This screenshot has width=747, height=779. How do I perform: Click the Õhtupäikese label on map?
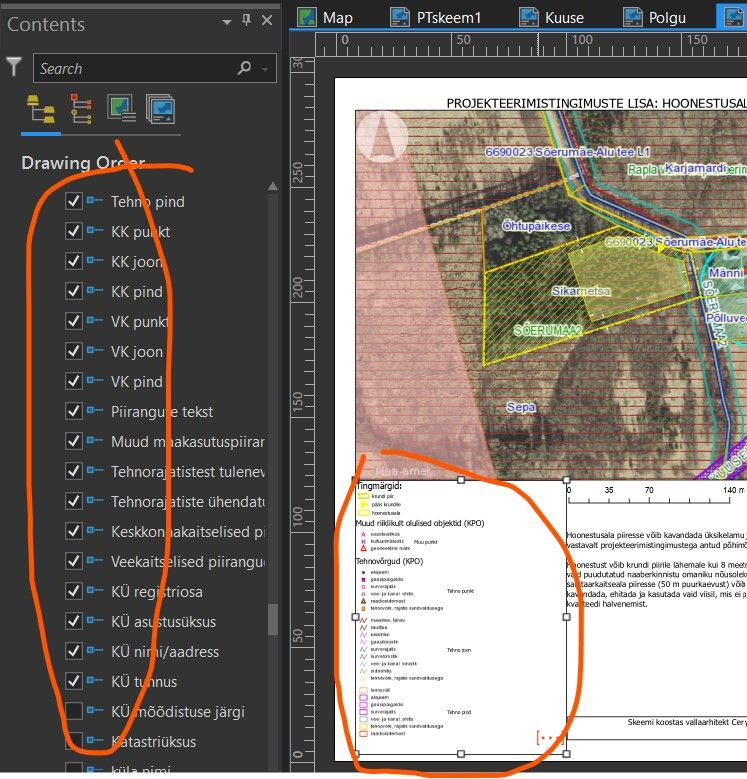[536, 226]
